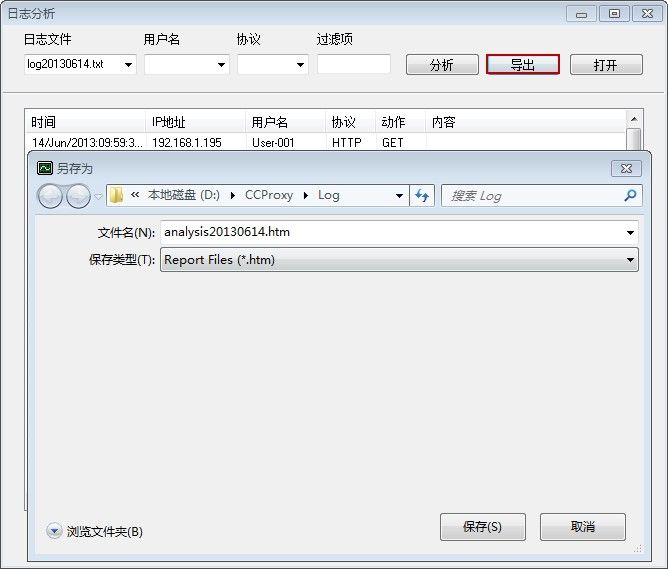
Task: Click the table scrollbar up arrow
Action: (x=634, y=119)
